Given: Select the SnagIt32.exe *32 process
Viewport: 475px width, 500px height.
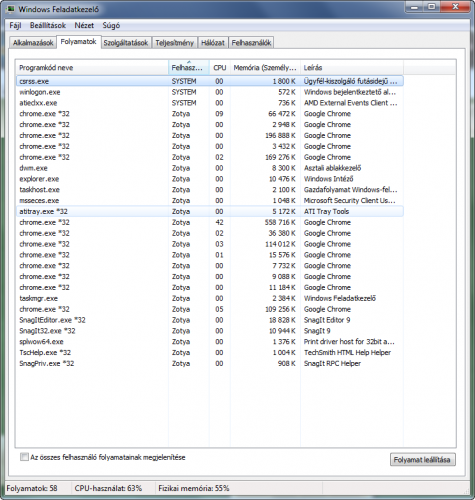Looking at the screenshot, I should [210, 331].
